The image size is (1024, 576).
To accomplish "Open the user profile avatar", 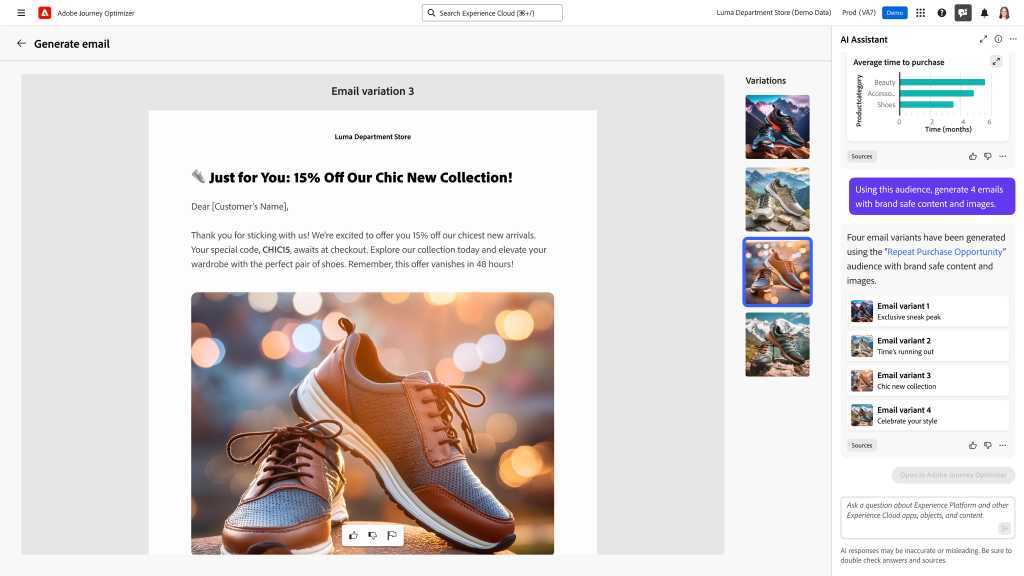I will click(1004, 12).
